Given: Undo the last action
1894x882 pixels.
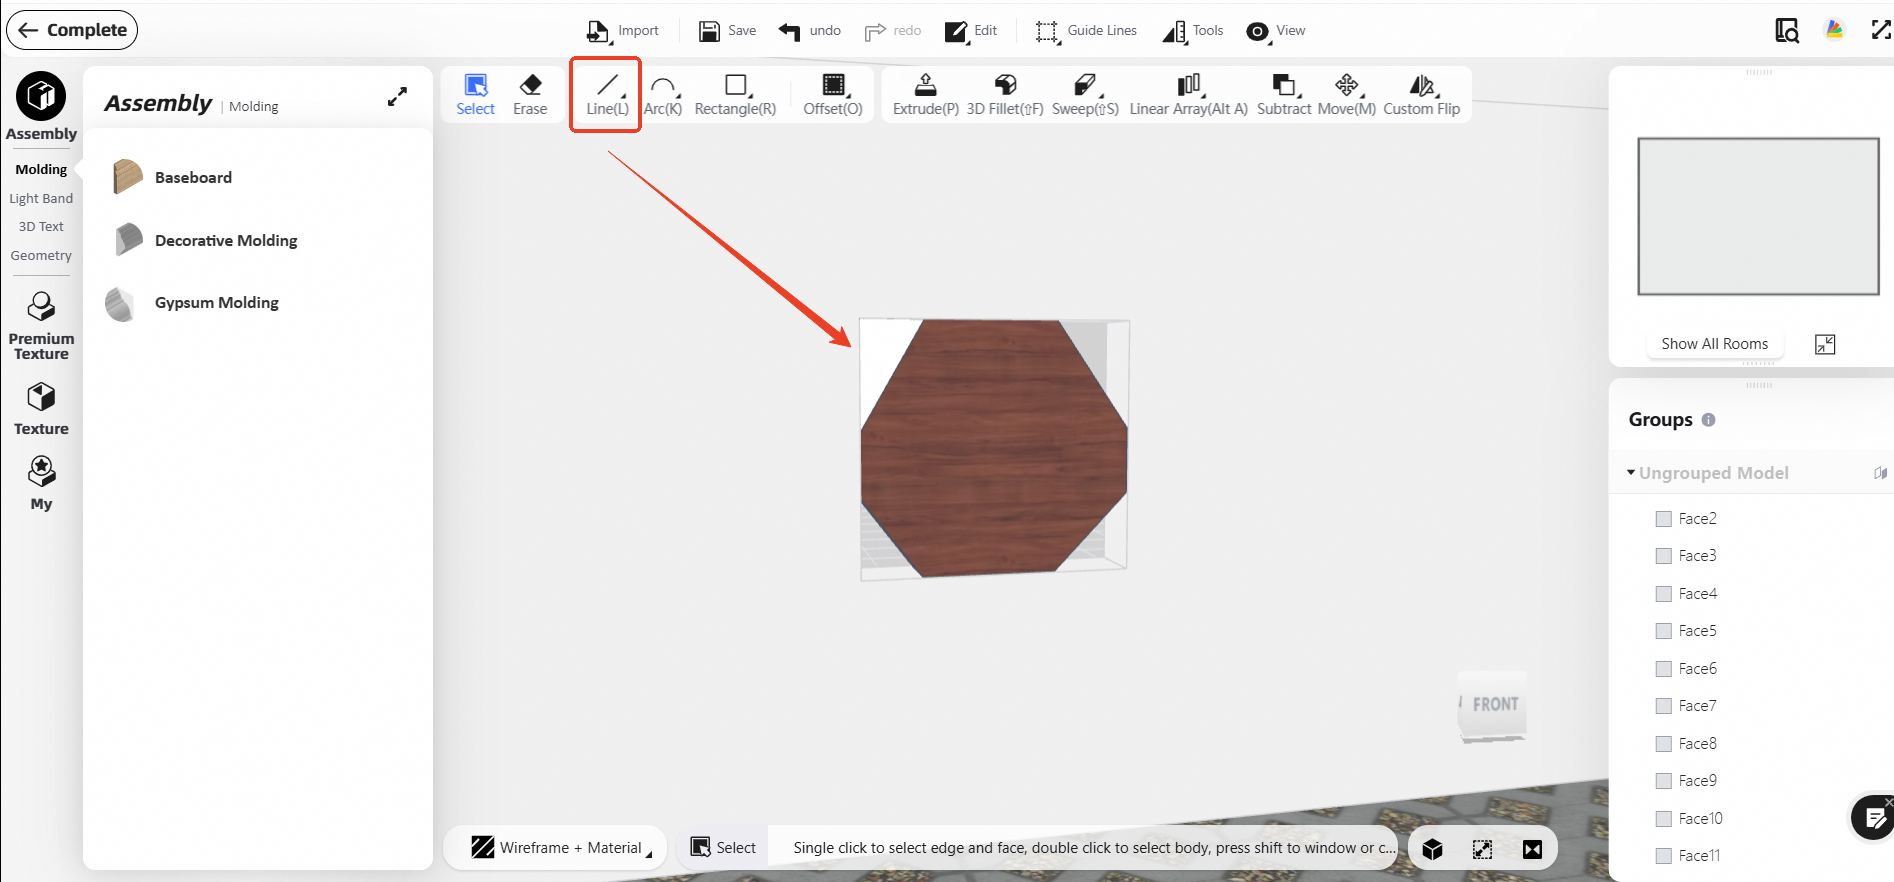Looking at the screenshot, I should [810, 31].
